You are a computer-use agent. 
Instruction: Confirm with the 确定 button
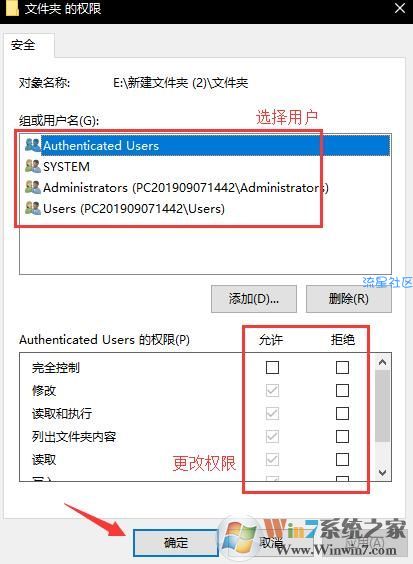coord(176,542)
